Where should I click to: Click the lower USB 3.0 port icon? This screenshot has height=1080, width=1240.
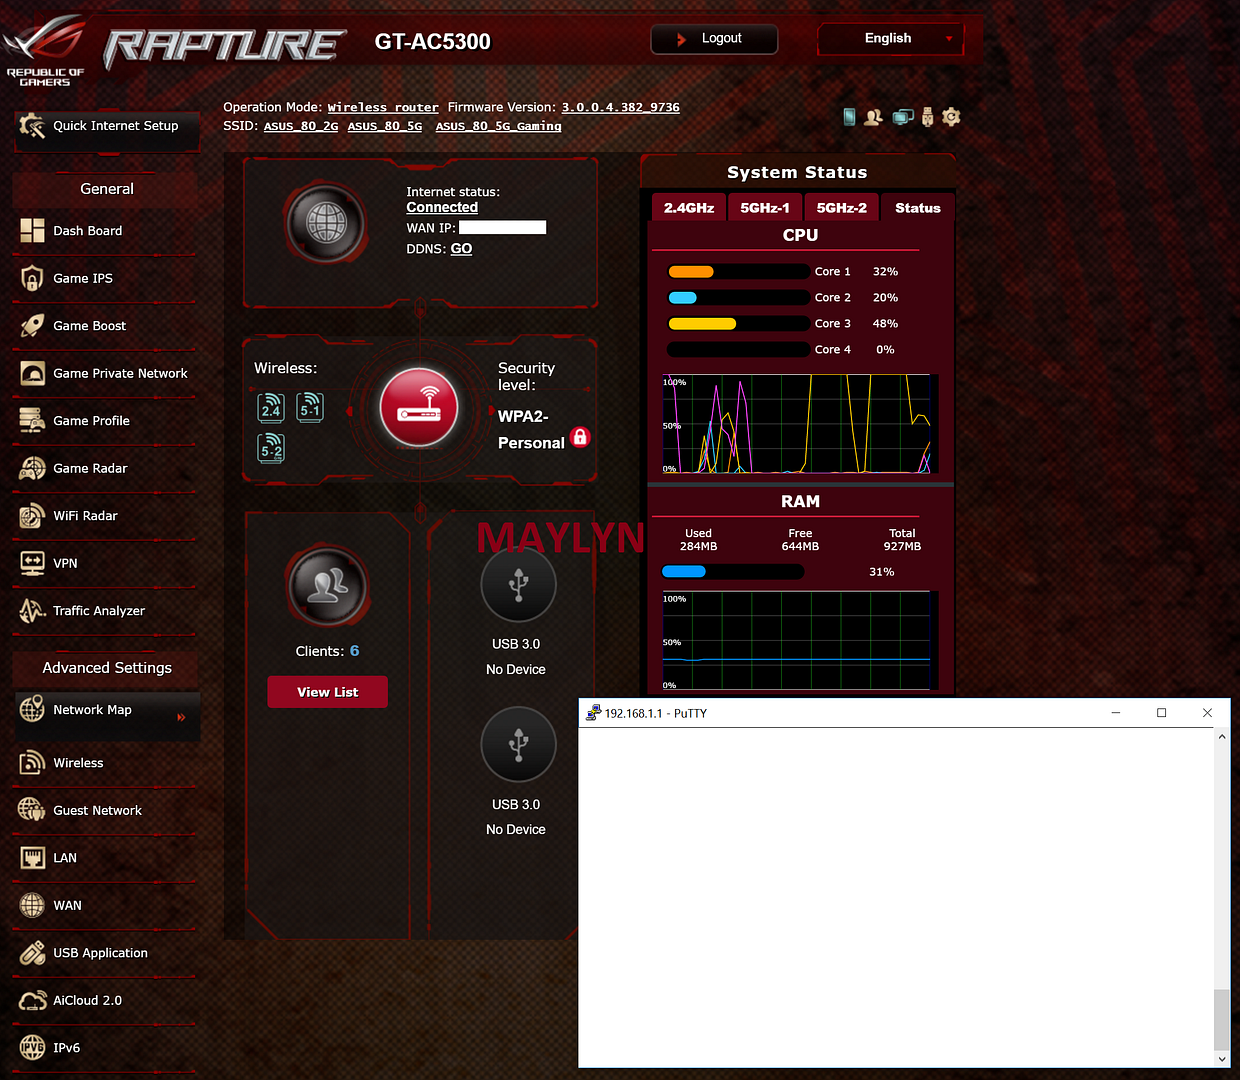point(518,744)
